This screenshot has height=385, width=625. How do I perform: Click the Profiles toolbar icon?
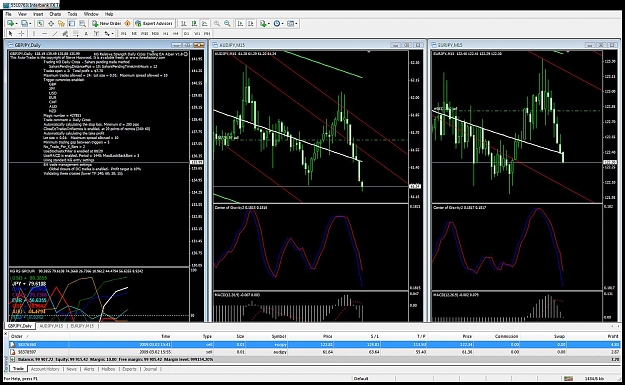tap(24, 24)
